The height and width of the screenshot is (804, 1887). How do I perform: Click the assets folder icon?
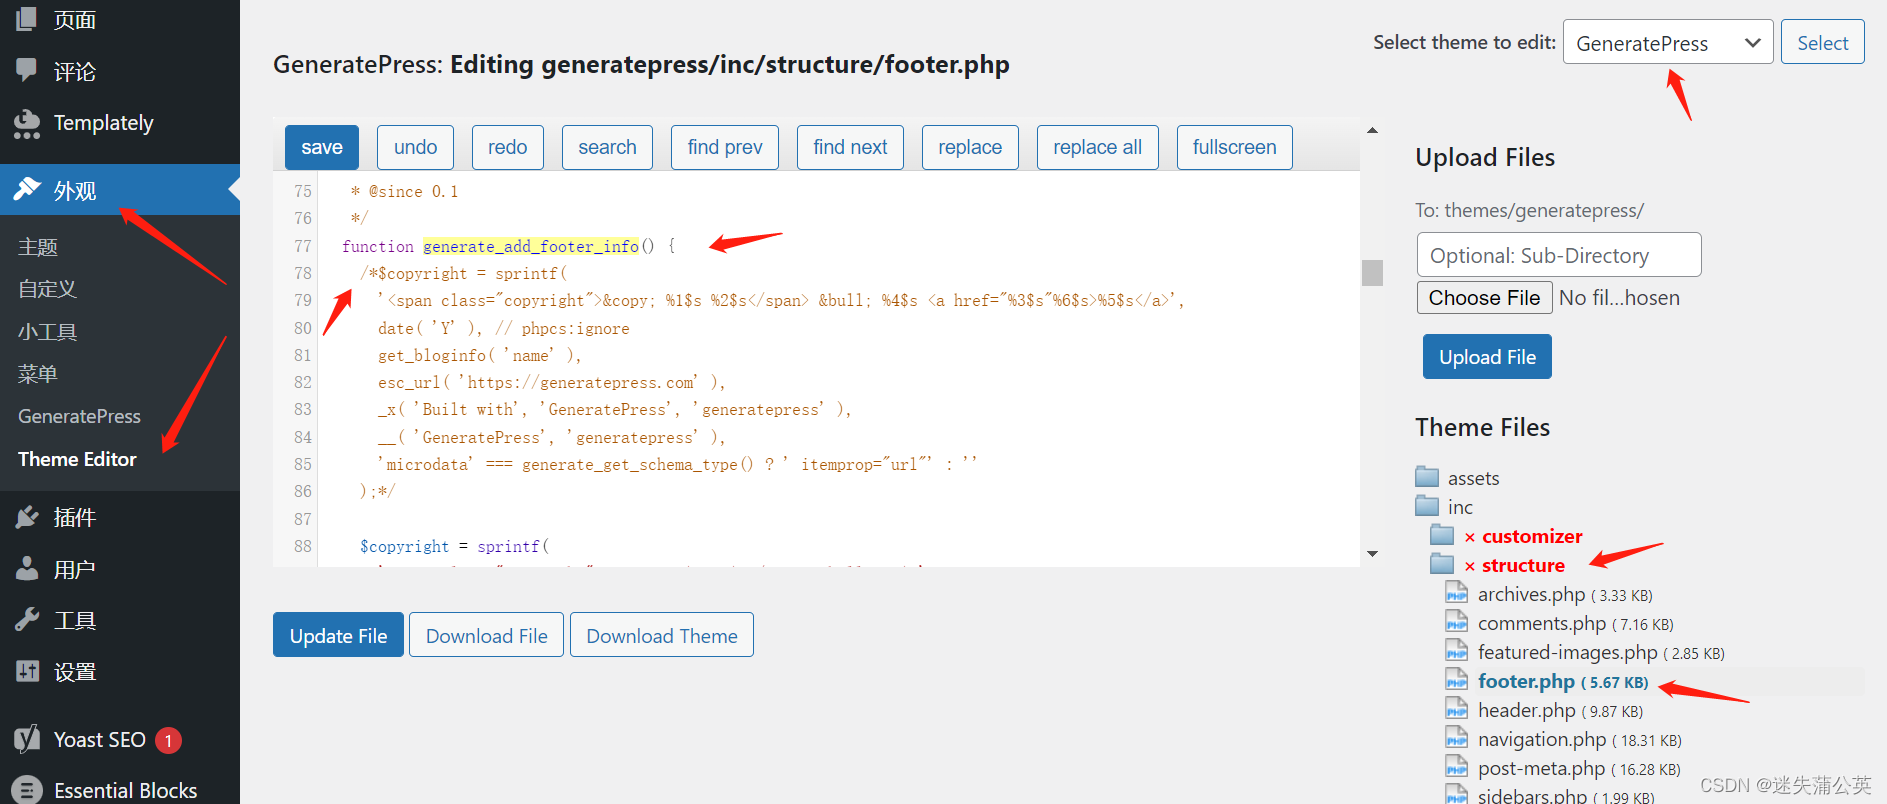(x=1427, y=477)
